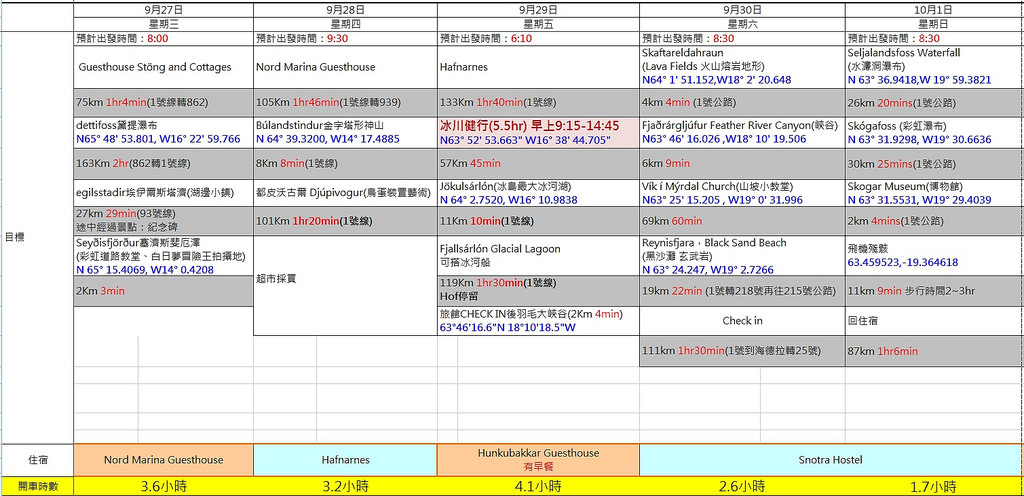Select the Vík í Mýrdal Church cell
The image size is (1024, 496).
pos(742,193)
